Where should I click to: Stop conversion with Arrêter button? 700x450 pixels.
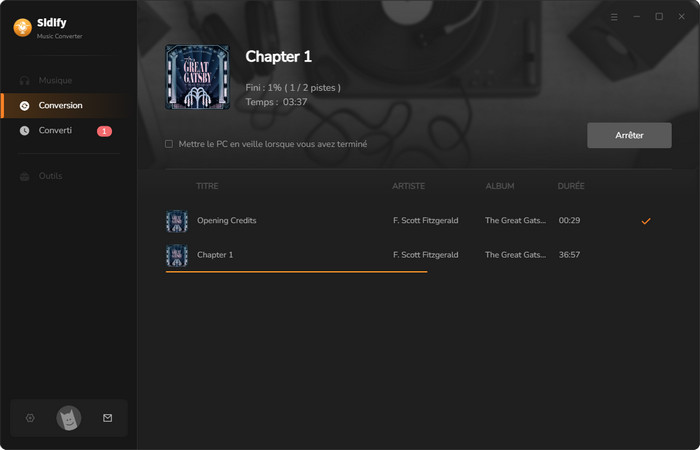point(629,135)
